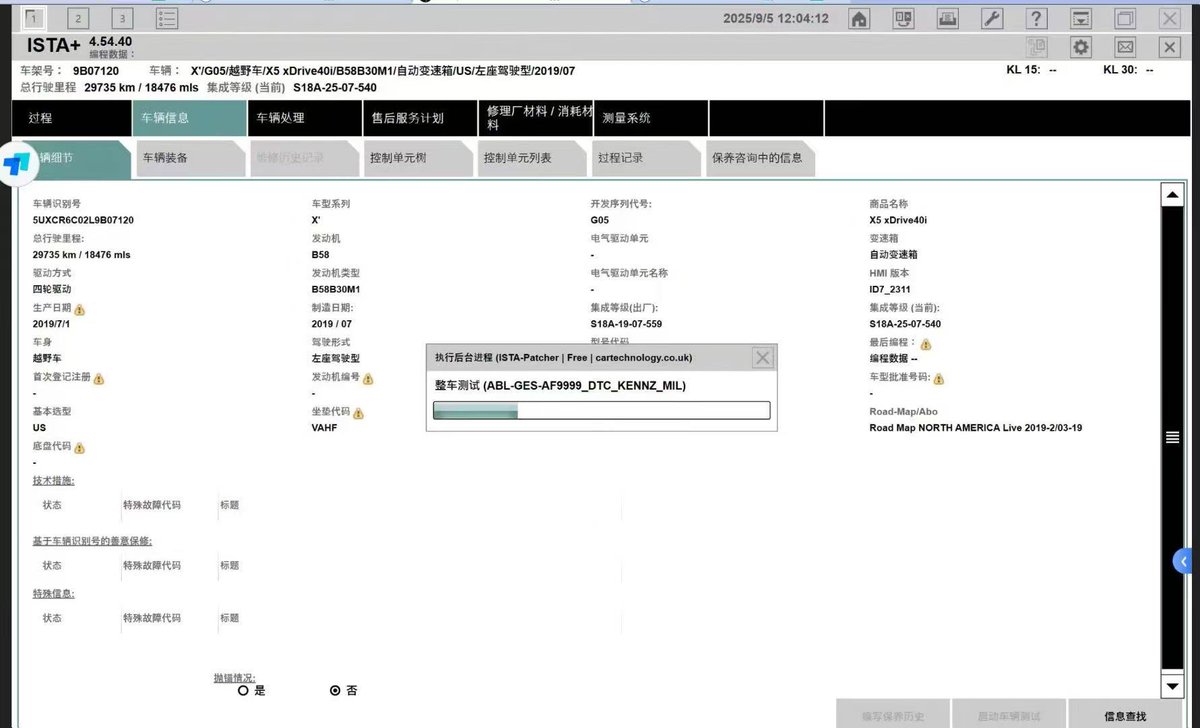Click factory integration level S18A-19-07-559
The height and width of the screenshot is (728, 1200).
coord(626,324)
